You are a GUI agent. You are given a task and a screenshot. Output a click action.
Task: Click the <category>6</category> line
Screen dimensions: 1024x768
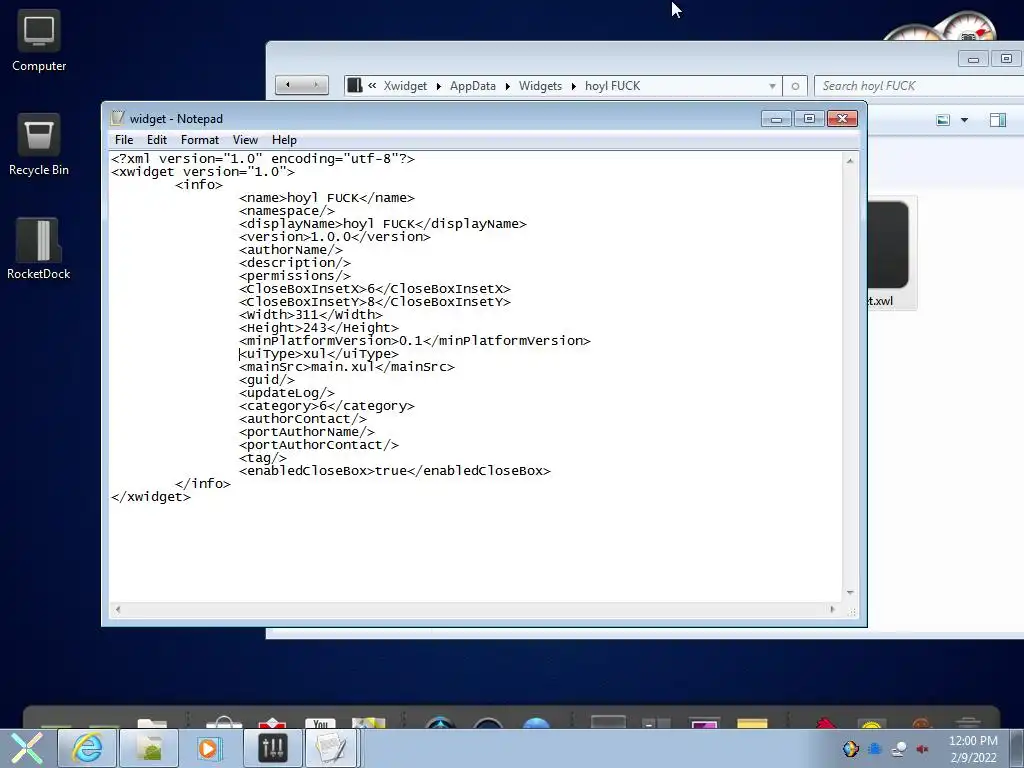(327, 406)
